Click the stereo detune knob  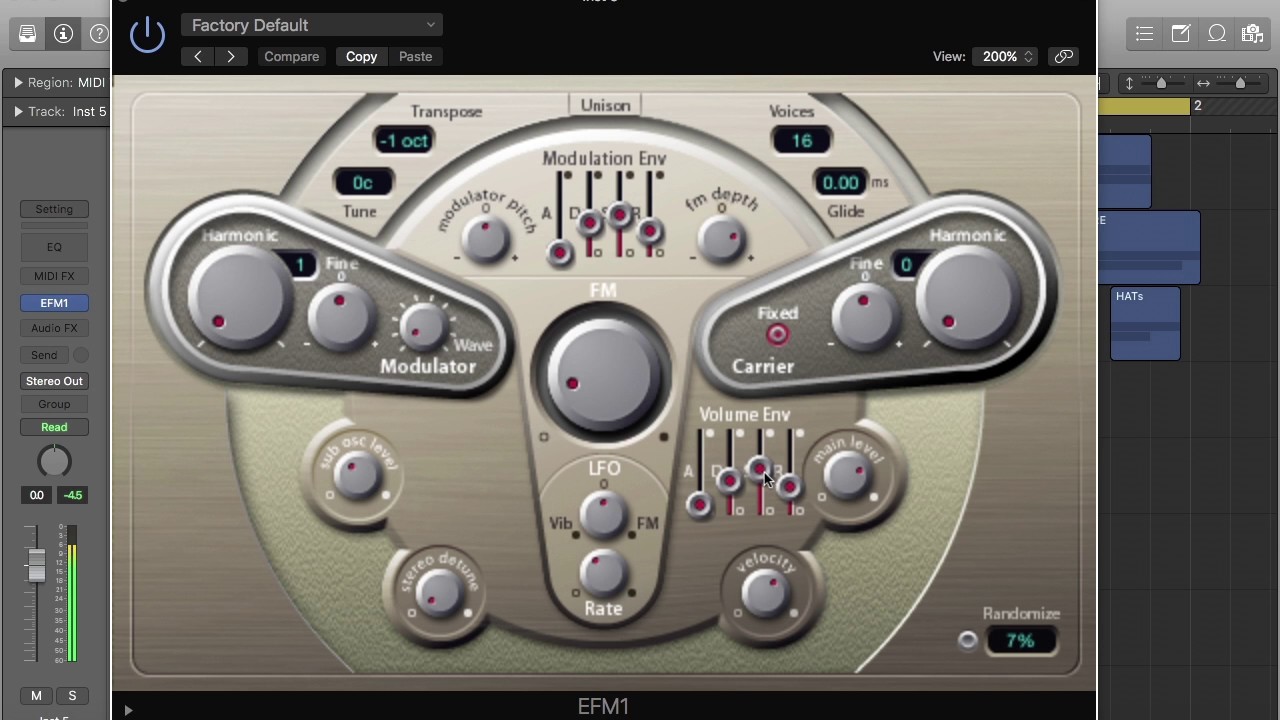(439, 592)
